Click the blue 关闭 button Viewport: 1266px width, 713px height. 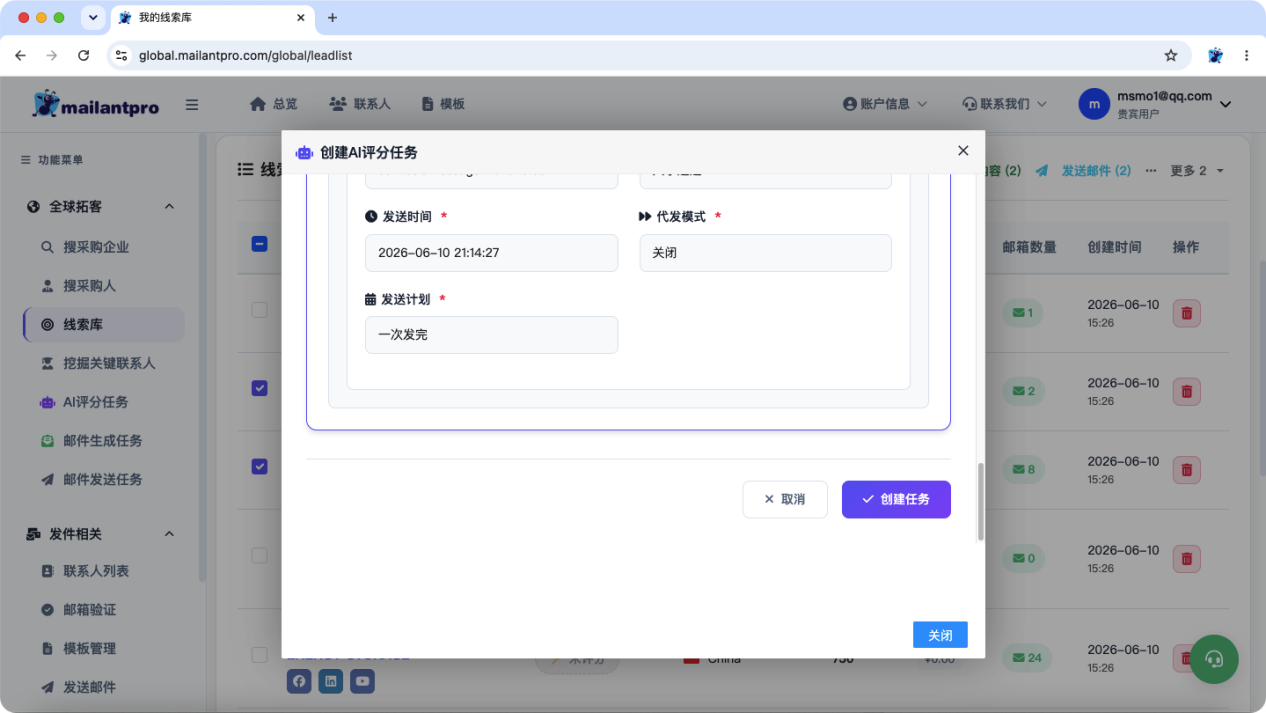point(940,635)
